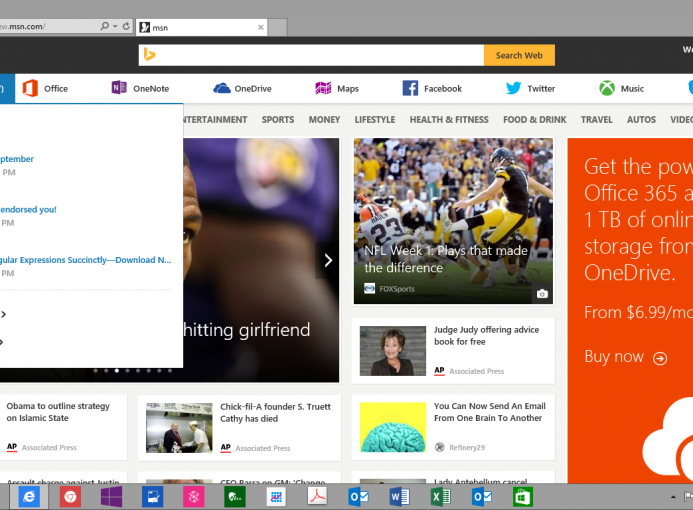Open the calendar-grid taskbar app icon
The image size is (693, 510).
pos(276,497)
